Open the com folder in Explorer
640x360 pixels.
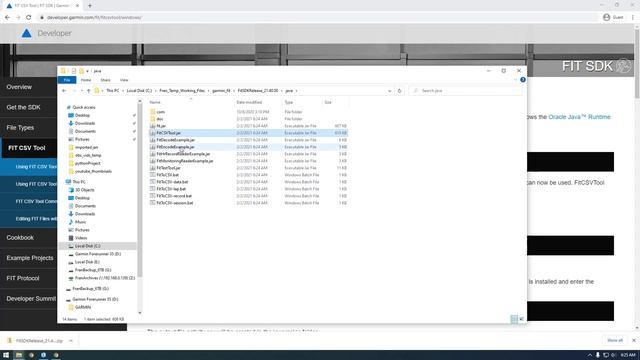tap(160, 112)
